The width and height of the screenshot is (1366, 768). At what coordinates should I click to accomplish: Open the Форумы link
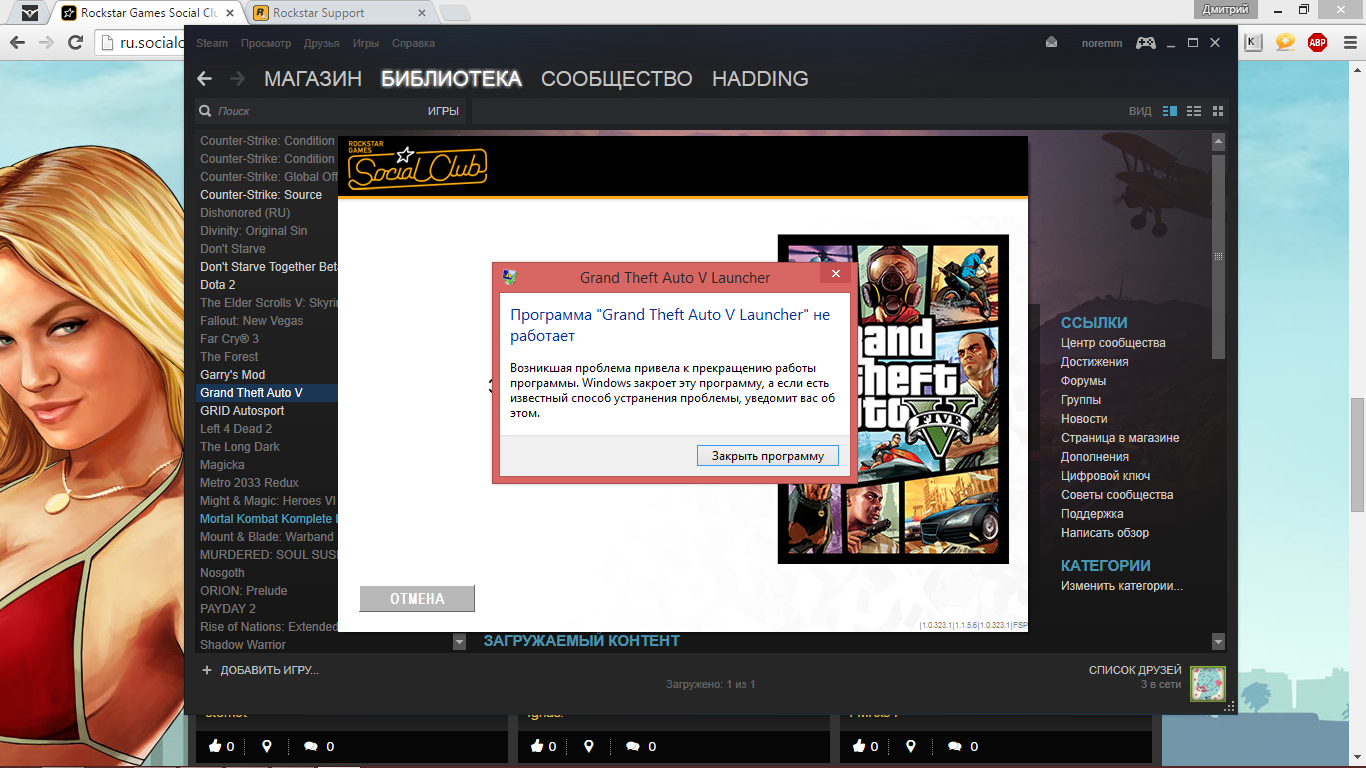1084,381
